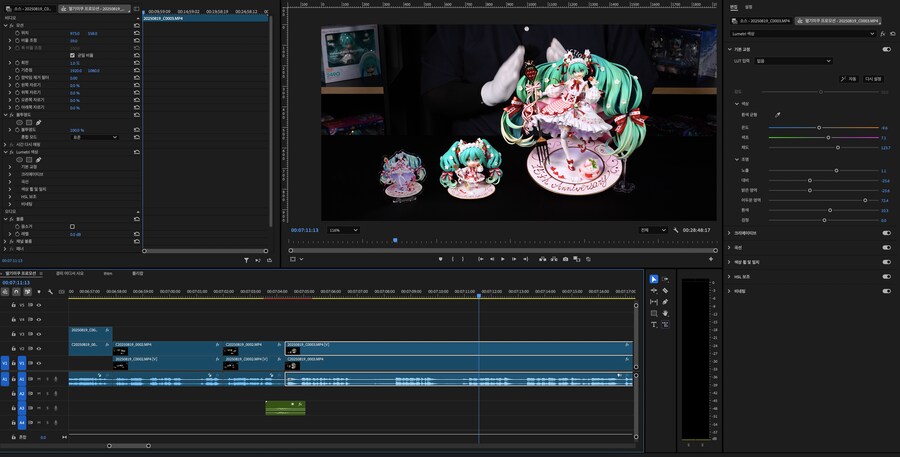Expand the Creative section in Lumetri panel
This screenshot has height=457, width=900.
730,233
